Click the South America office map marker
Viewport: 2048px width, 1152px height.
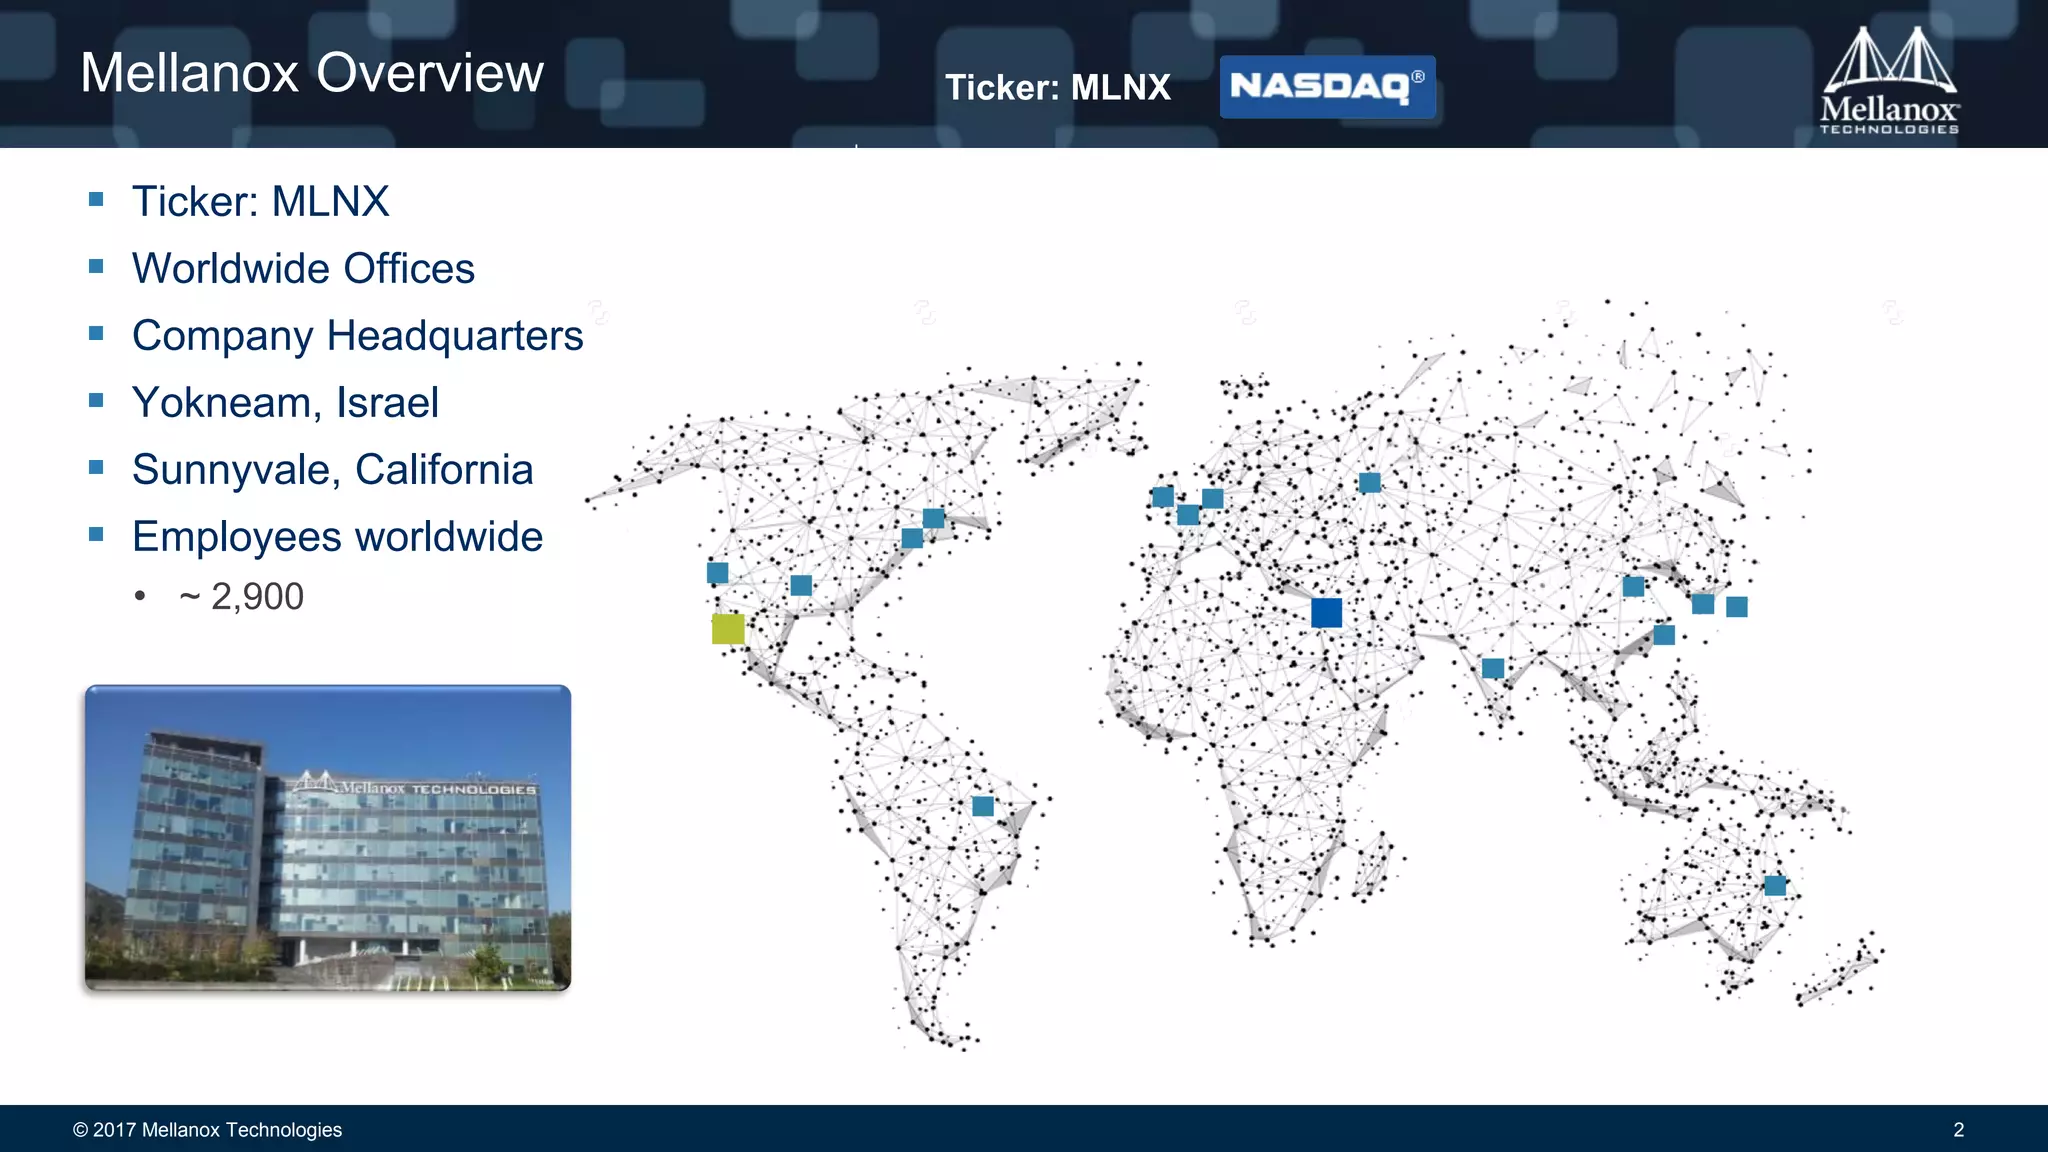click(x=983, y=806)
